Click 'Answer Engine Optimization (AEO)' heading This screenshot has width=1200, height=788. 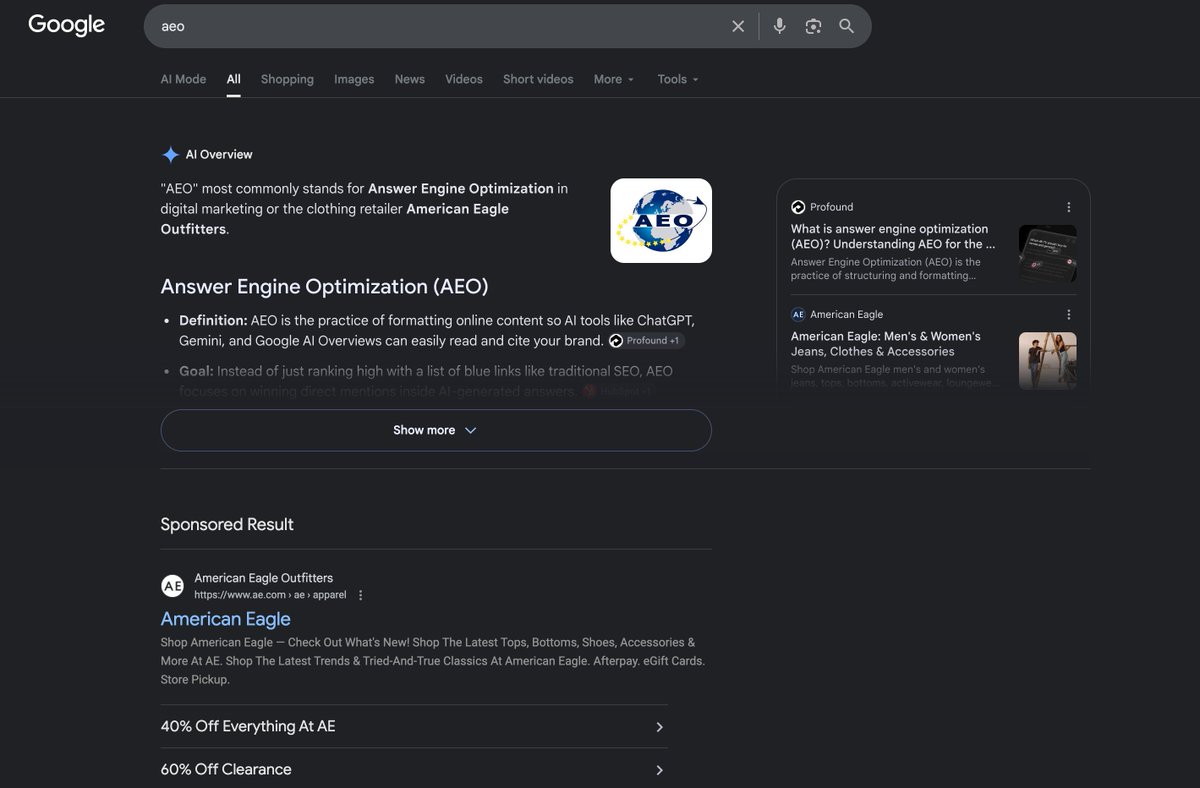324,287
